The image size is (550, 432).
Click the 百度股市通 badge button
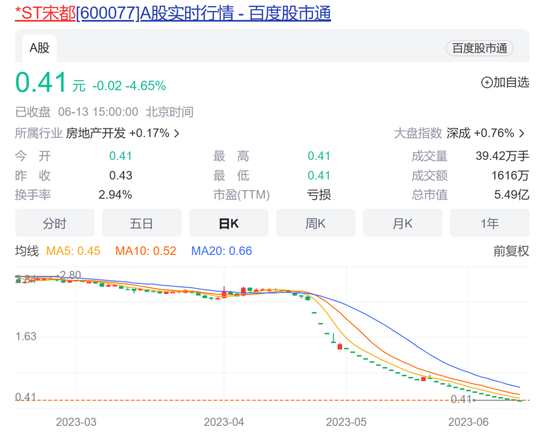[x=479, y=48]
